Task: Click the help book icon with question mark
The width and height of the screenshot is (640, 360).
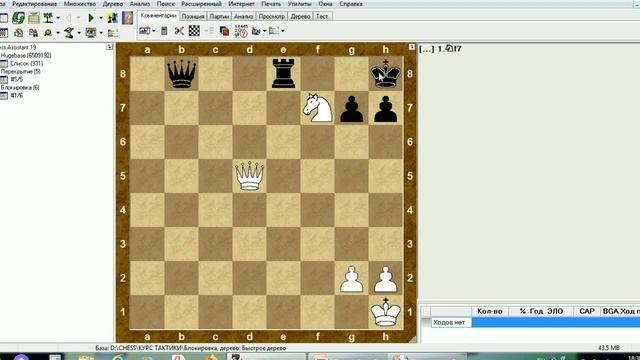Action: pyautogui.click(x=127, y=18)
